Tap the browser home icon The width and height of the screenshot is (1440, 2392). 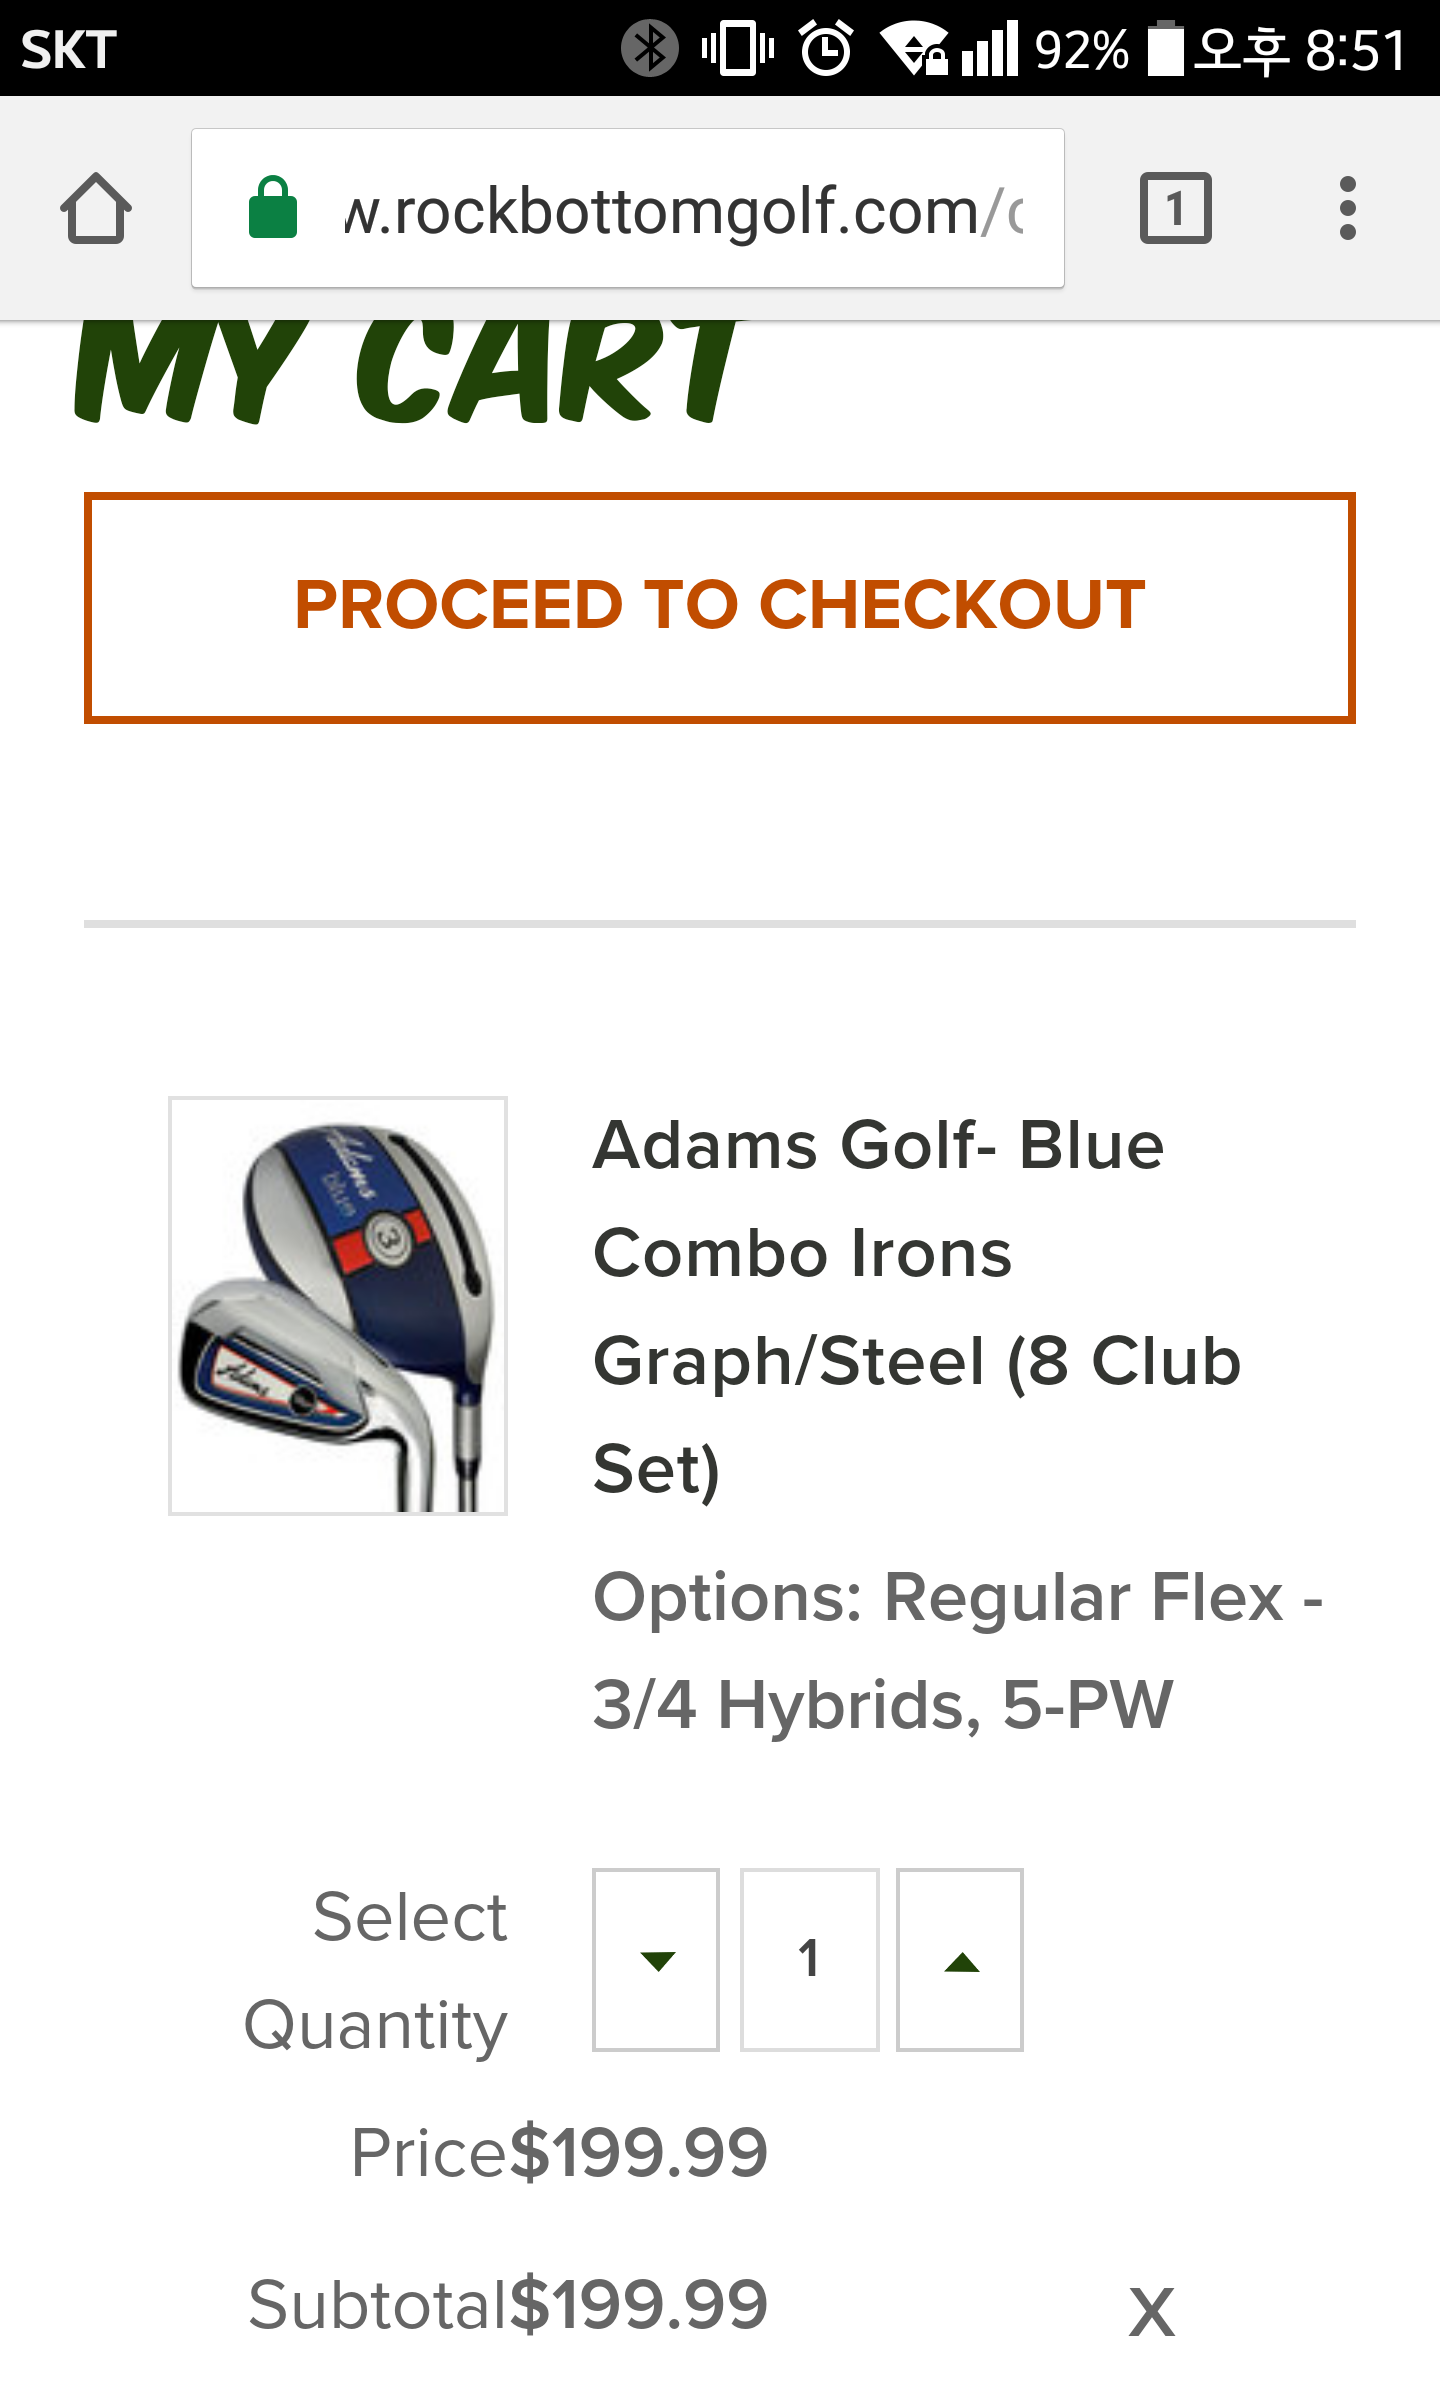(x=96, y=209)
